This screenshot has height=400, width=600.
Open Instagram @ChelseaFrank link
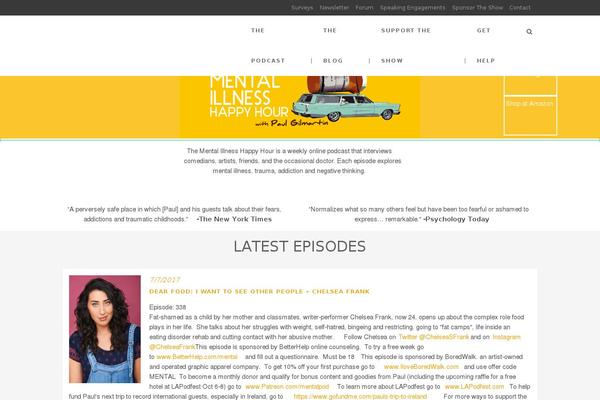tap(335, 342)
